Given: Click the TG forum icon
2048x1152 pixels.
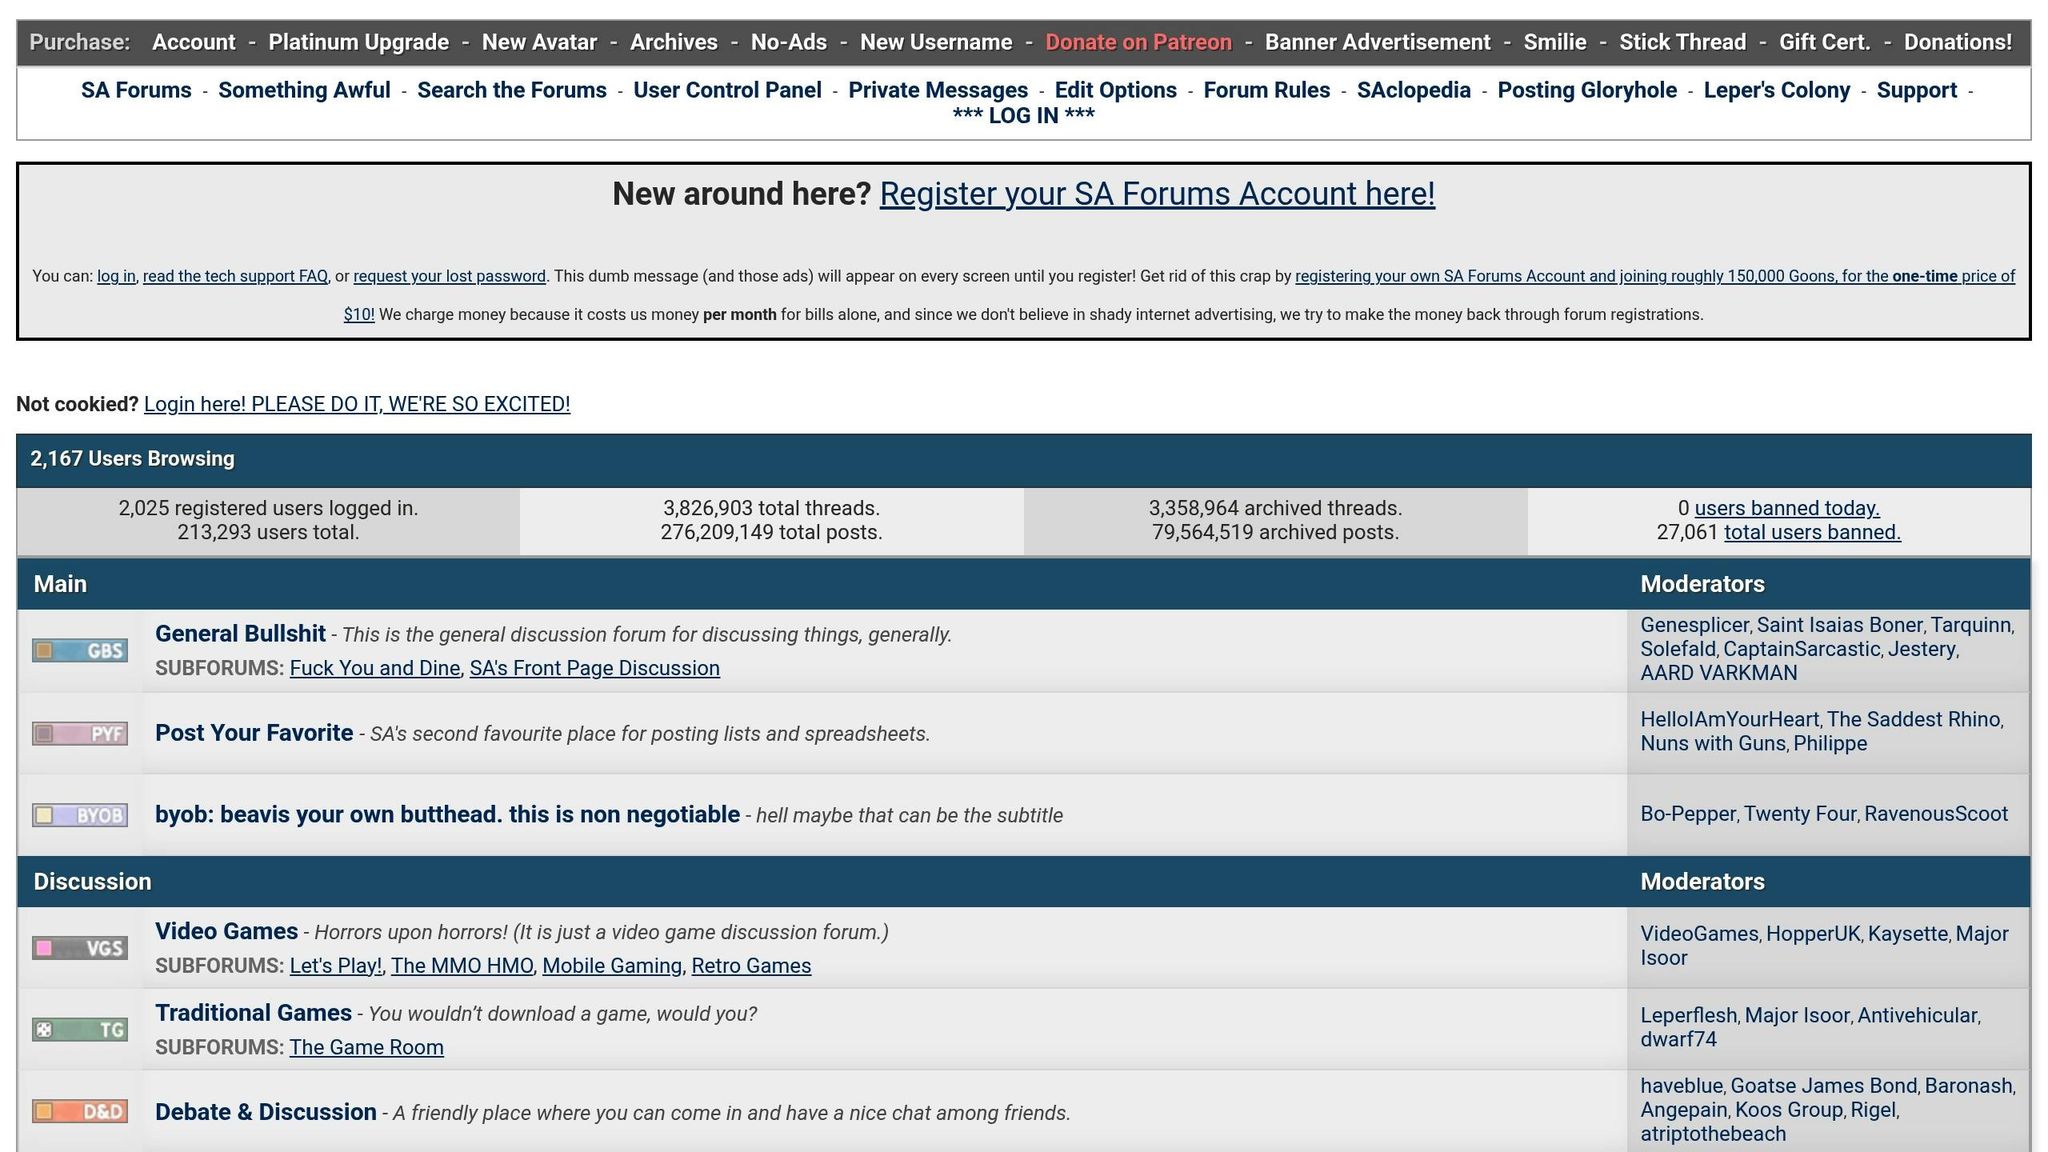Looking at the screenshot, I should [80, 1029].
